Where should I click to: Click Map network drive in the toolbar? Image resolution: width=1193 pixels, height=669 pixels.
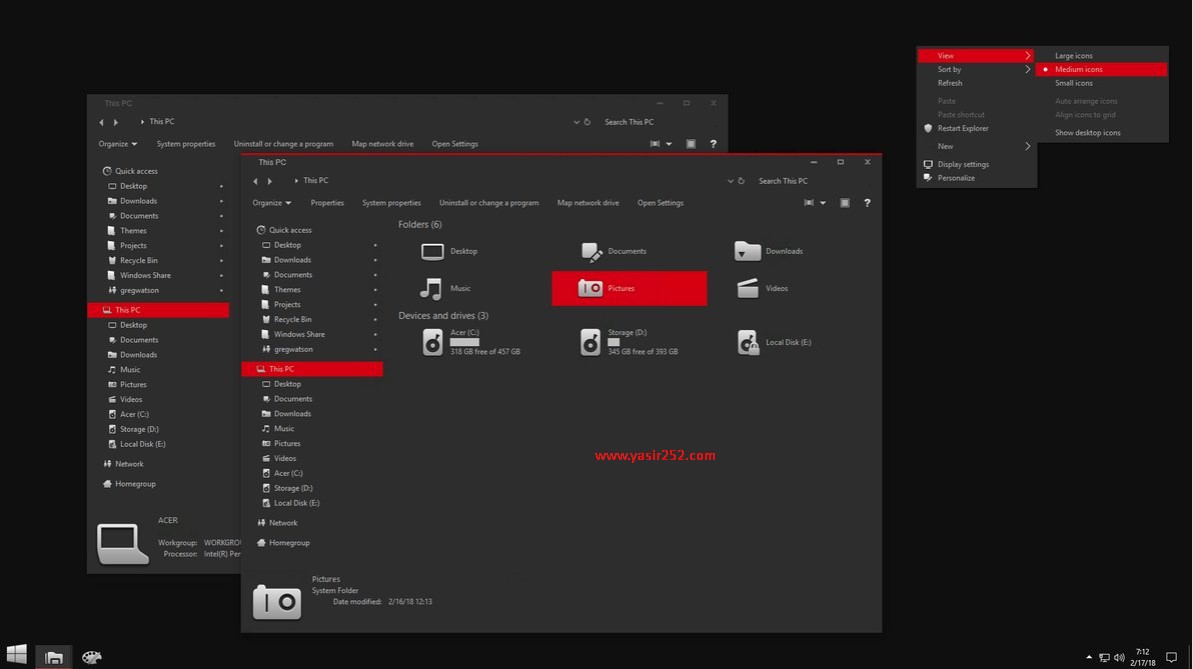pyautogui.click(x=587, y=203)
